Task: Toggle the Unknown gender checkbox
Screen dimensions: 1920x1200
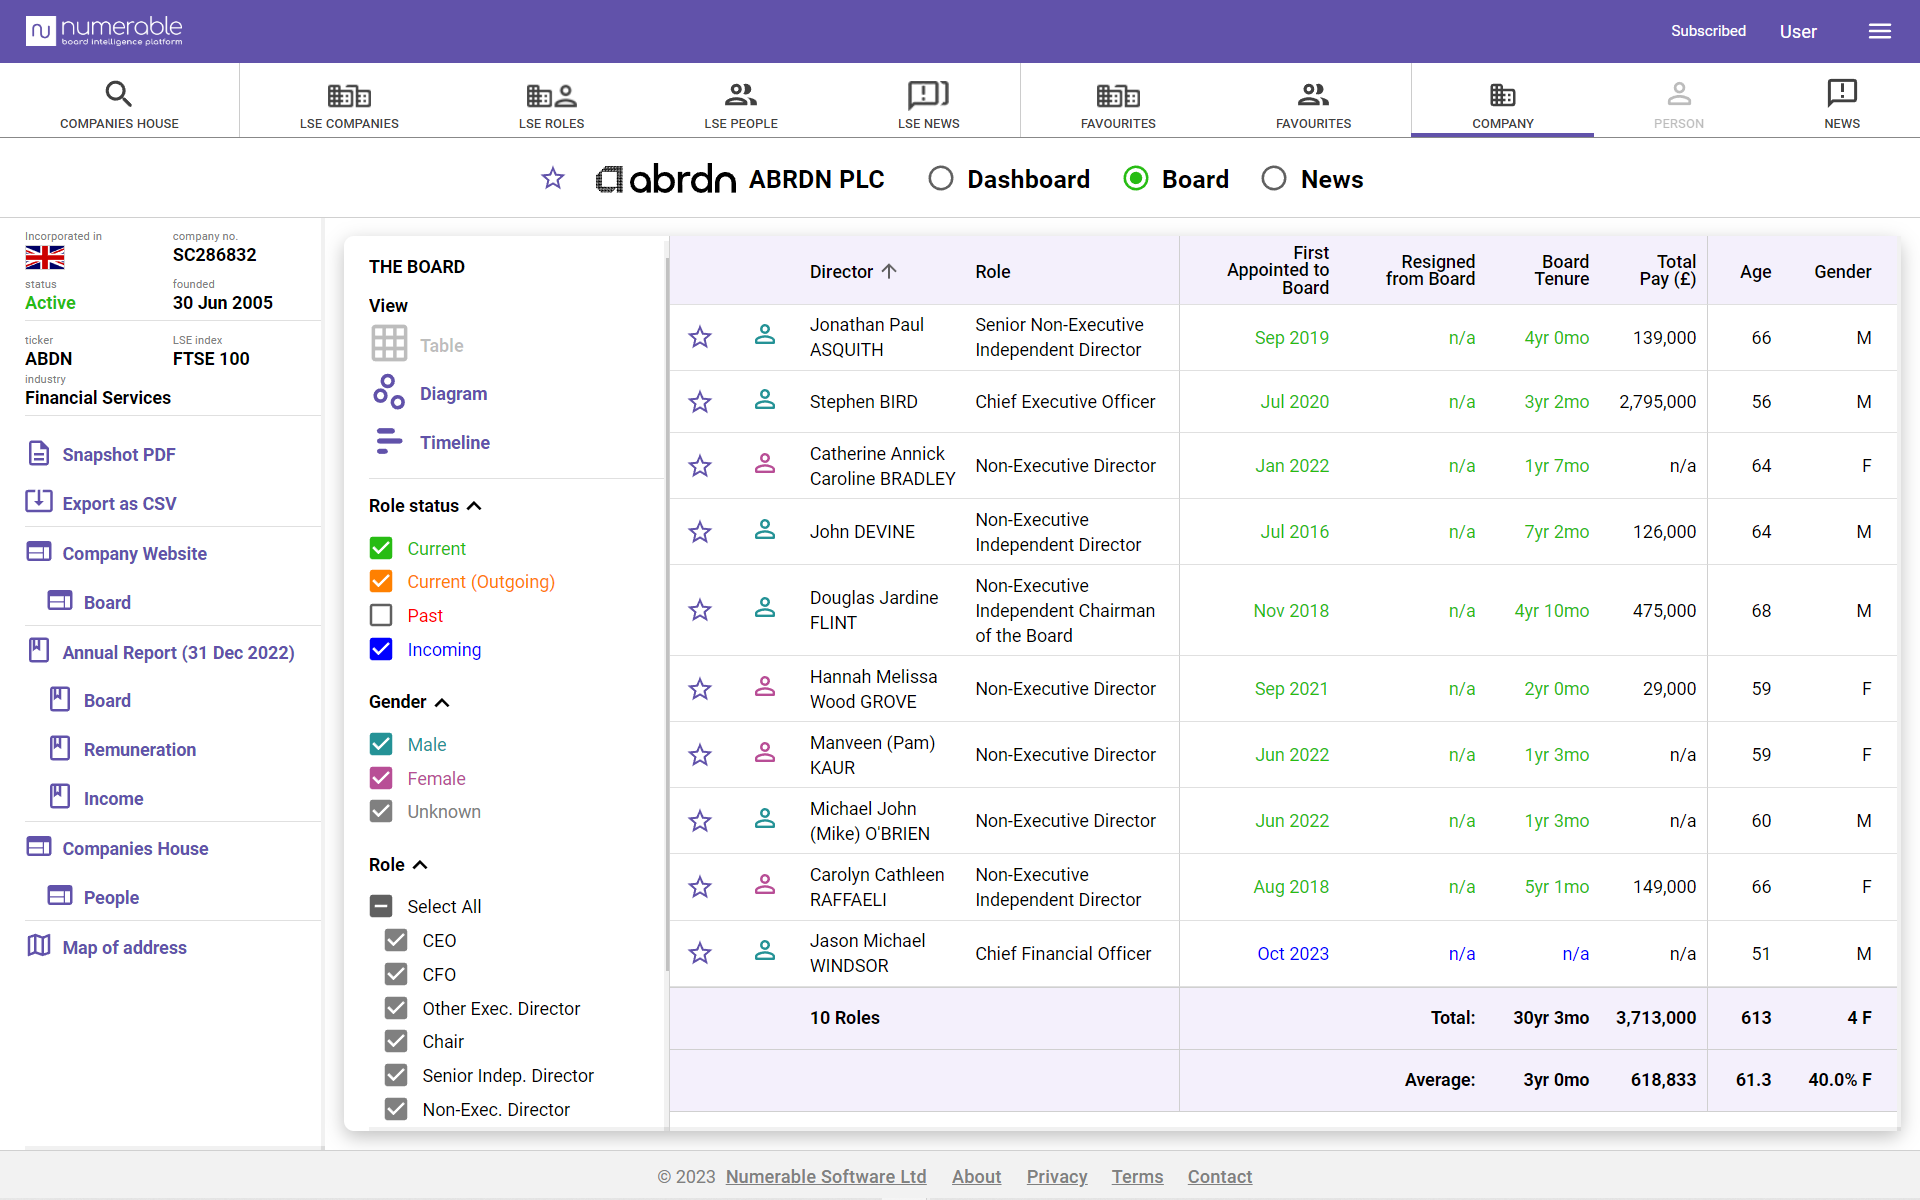Action: click(x=381, y=811)
